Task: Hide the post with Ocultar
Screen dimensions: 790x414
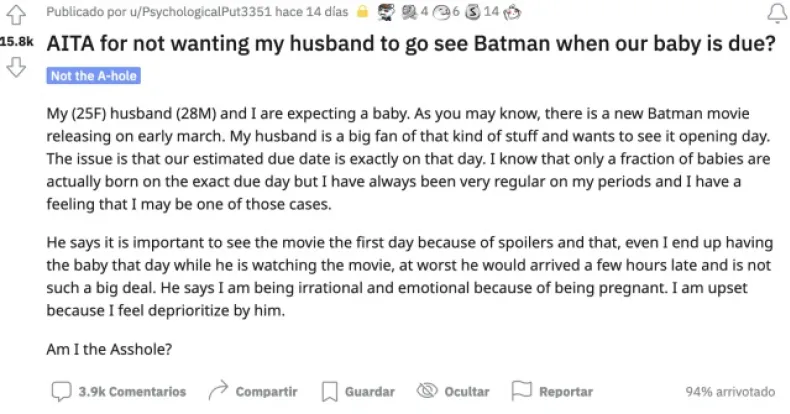Action: tap(452, 391)
